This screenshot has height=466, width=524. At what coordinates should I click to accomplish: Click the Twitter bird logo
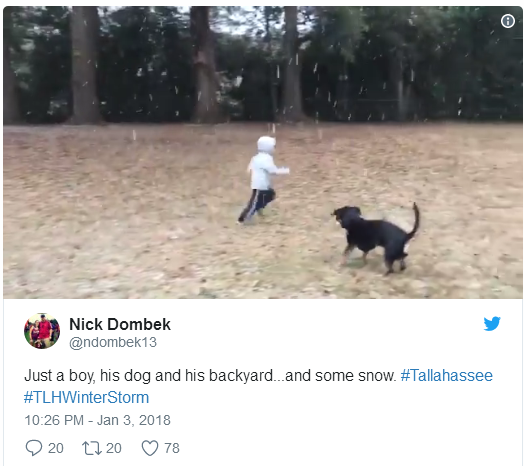492,324
